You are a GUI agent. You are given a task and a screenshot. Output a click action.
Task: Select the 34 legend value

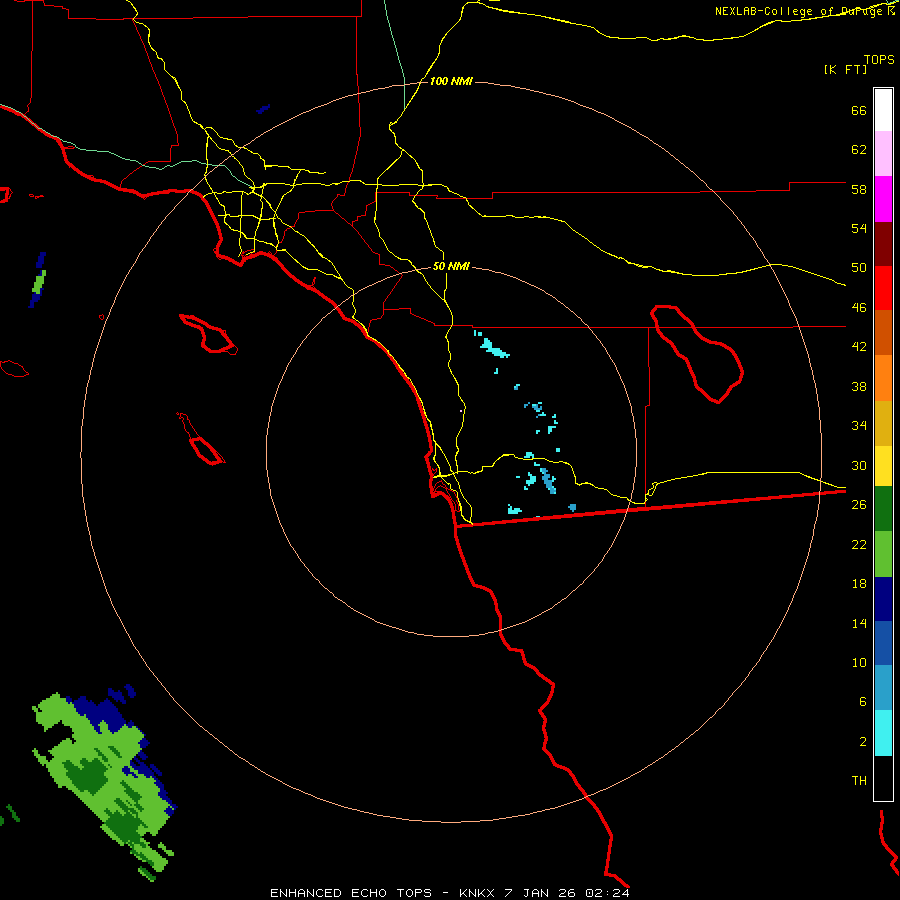pyautogui.click(x=859, y=426)
